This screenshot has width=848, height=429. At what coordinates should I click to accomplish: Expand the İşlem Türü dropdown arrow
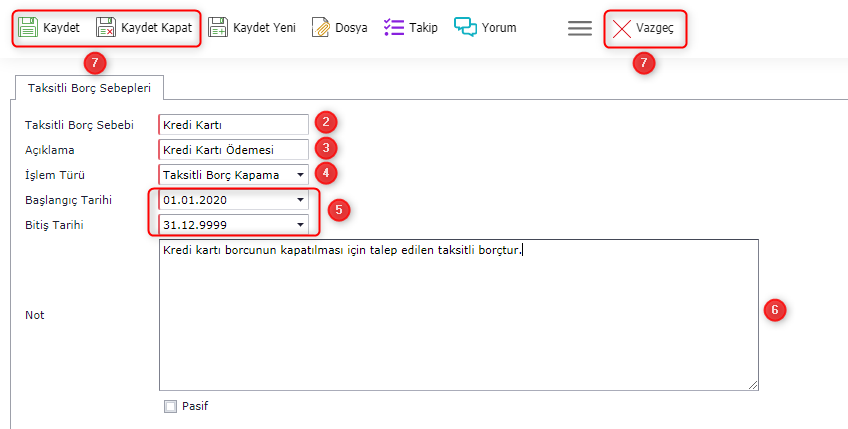point(300,175)
